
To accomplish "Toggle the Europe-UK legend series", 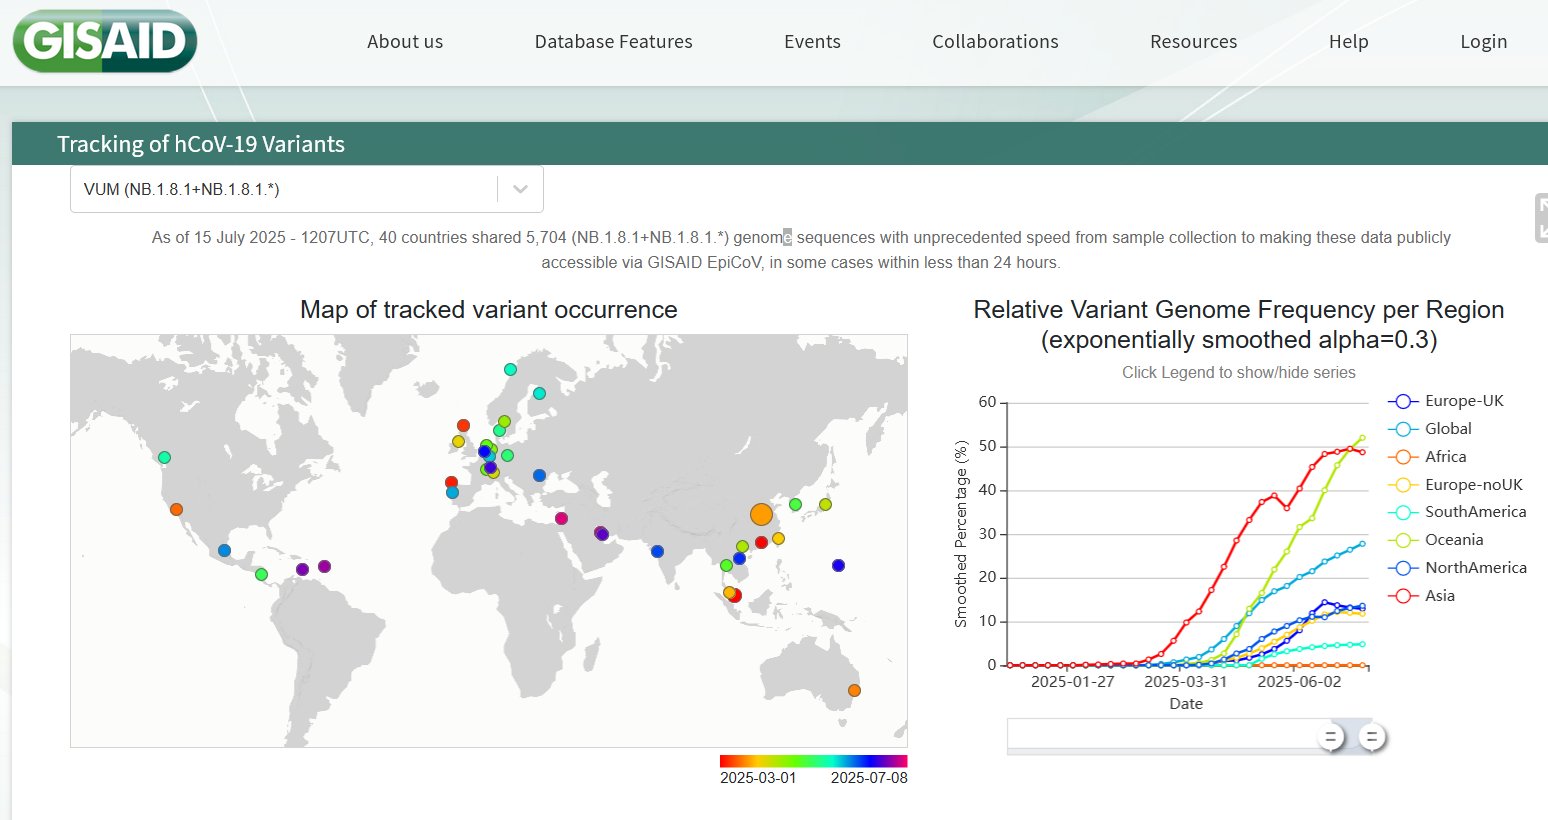I will click(1464, 401).
